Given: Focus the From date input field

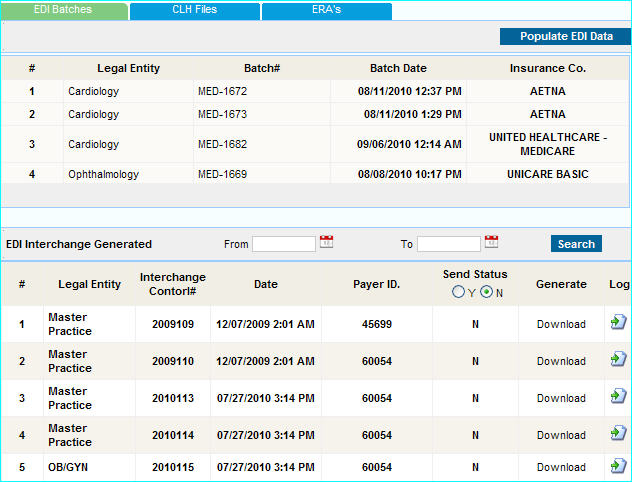Looking at the screenshot, I should pos(284,244).
